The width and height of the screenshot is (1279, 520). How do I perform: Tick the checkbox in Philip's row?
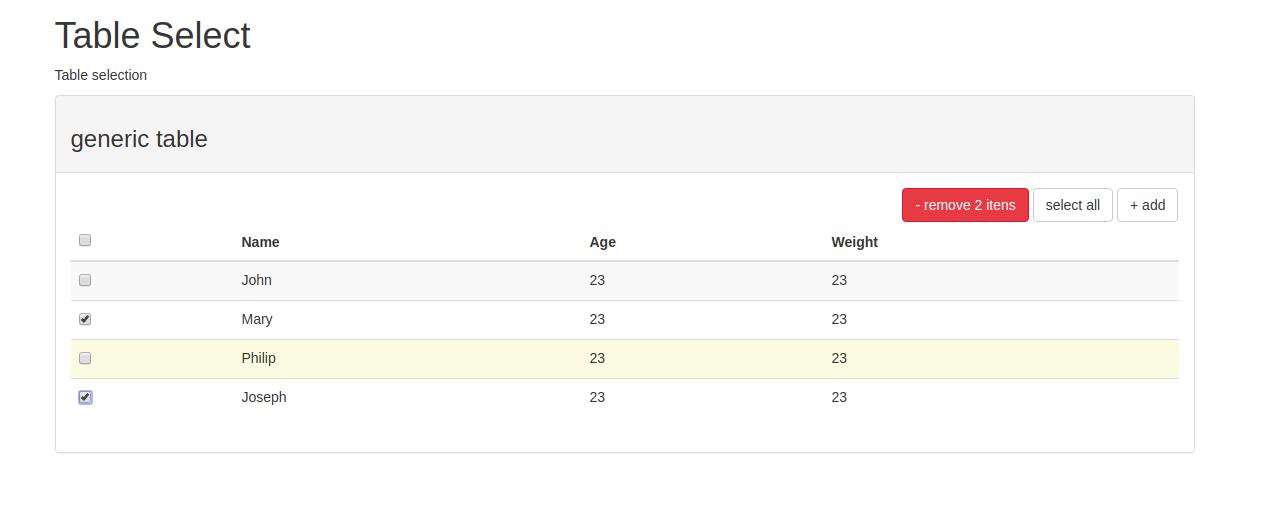click(x=85, y=358)
